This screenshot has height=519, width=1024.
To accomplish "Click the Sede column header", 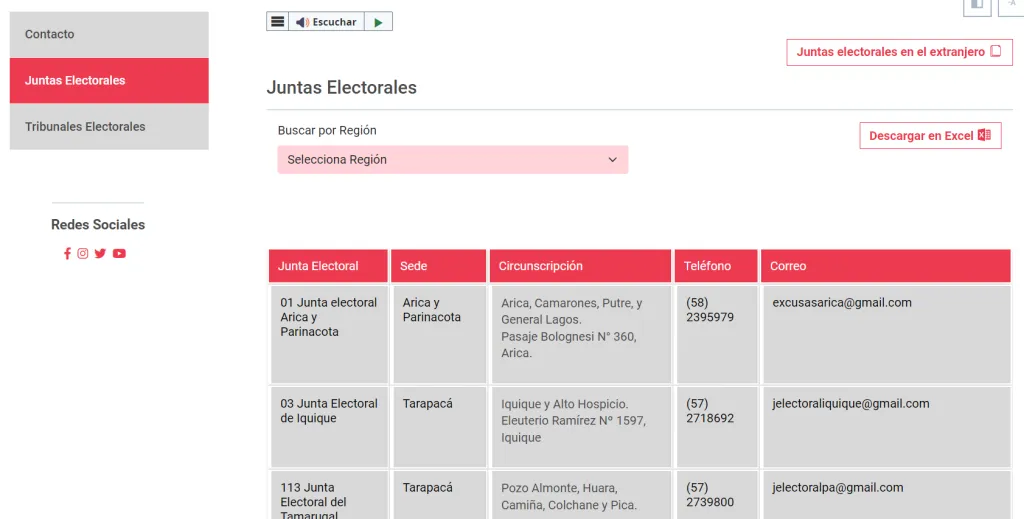I will tap(438, 266).
